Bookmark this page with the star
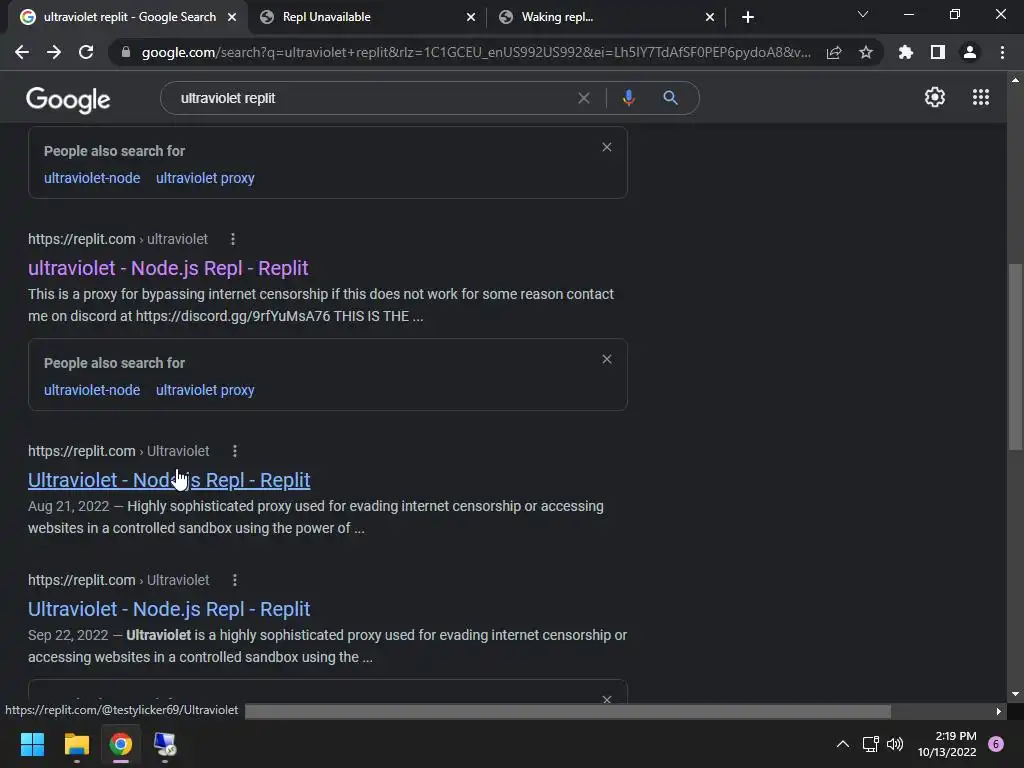This screenshot has width=1024, height=768. click(866, 52)
